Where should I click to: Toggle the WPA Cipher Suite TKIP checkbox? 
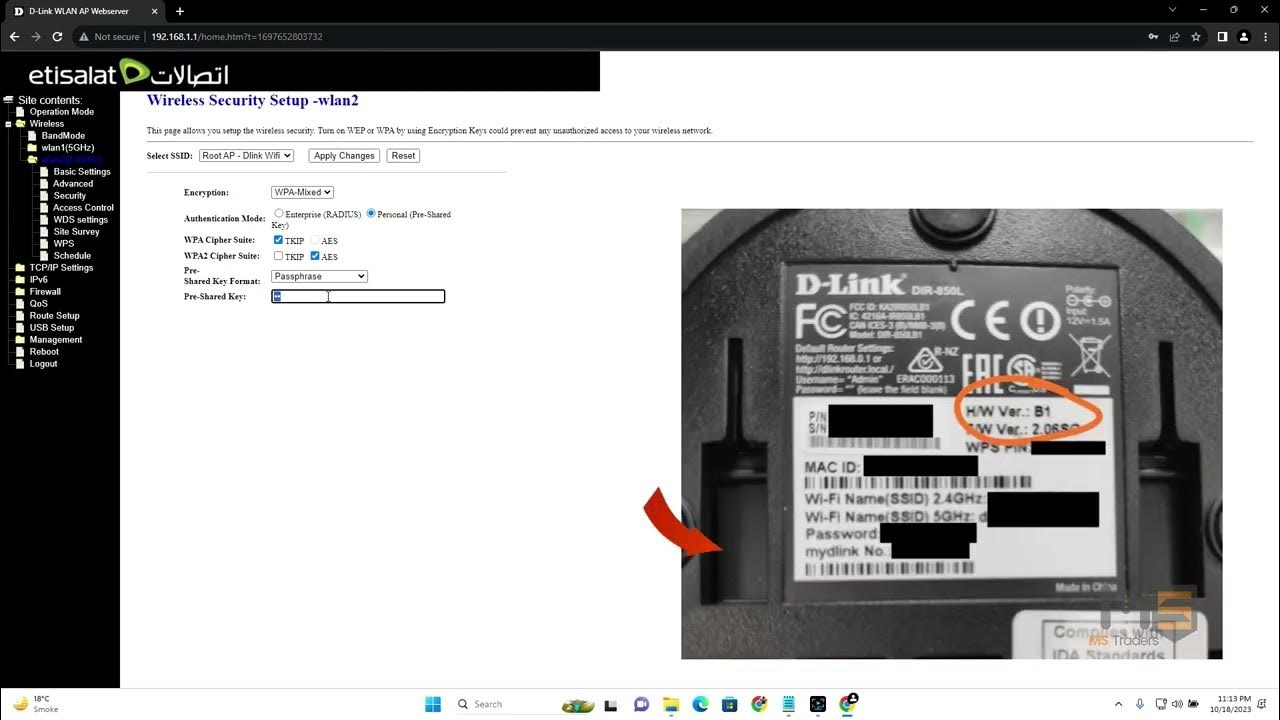click(278, 240)
